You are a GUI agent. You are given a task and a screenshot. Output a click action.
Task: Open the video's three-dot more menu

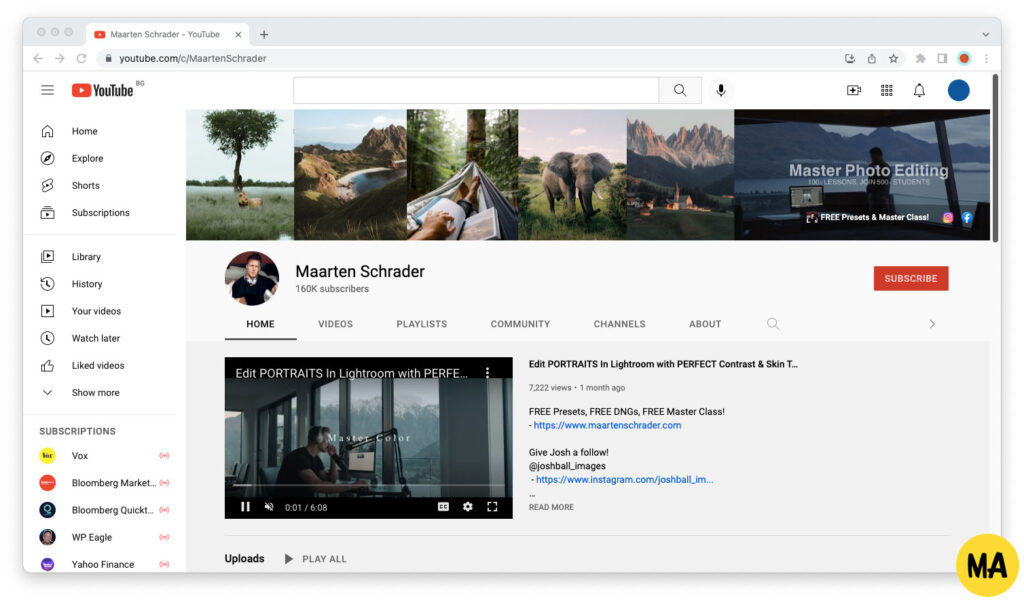[x=487, y=372]
